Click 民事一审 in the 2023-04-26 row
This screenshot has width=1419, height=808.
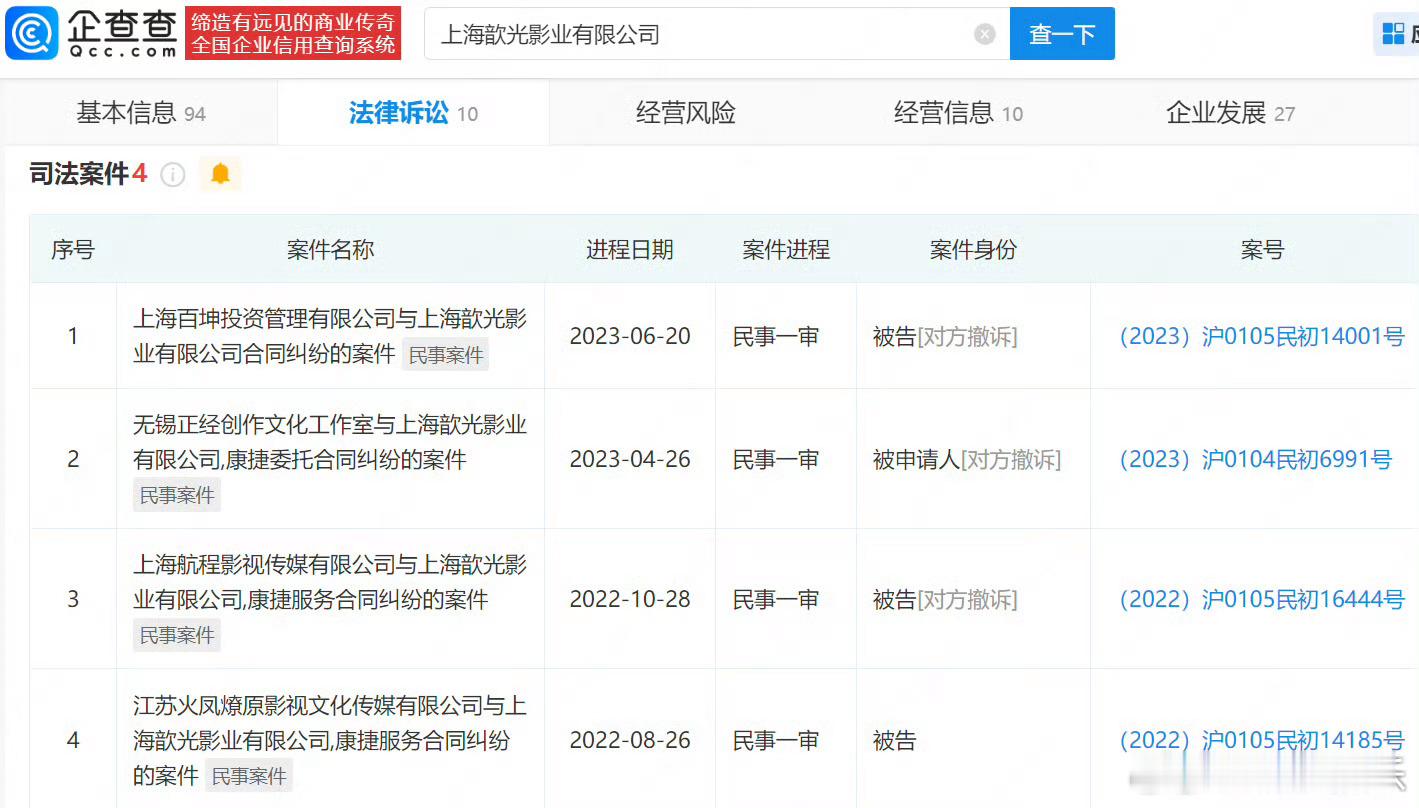coord(776,460)
